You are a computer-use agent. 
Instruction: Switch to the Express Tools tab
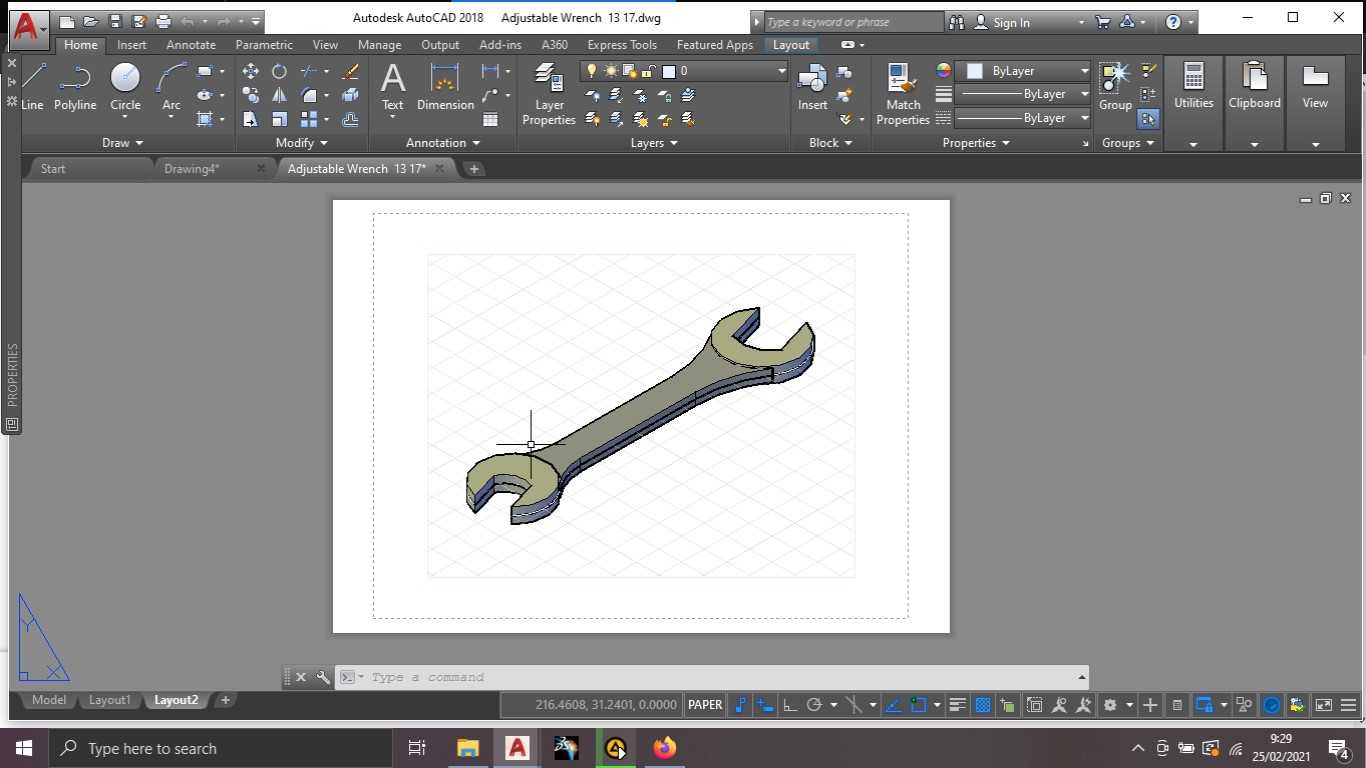[622, 45]
